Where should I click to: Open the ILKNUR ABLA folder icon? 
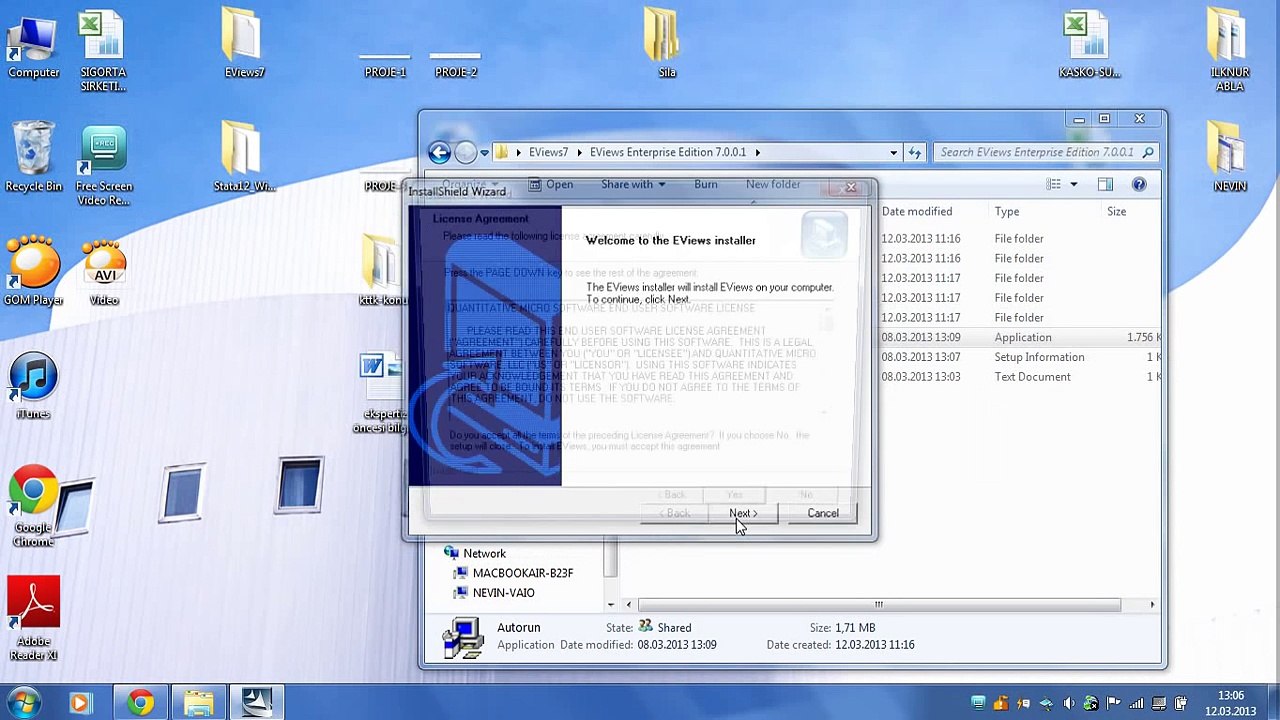[x=1229, y=50]
